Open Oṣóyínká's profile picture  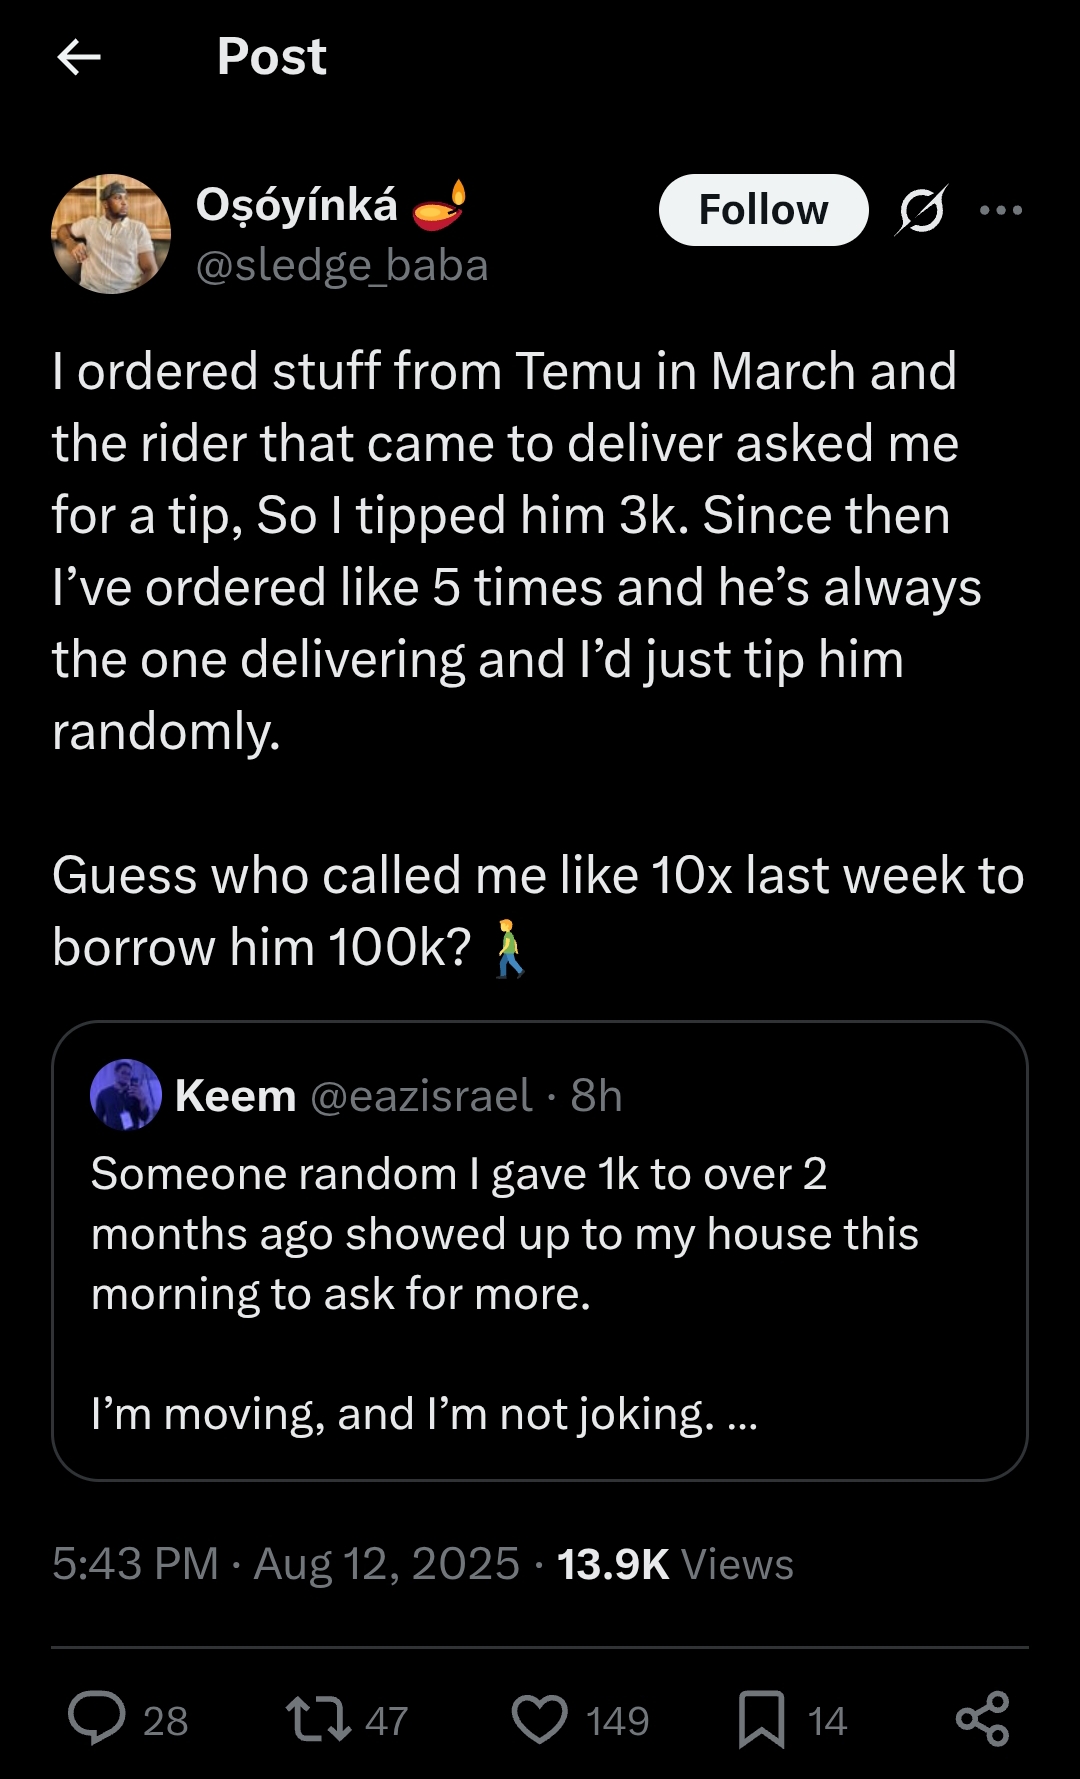point(111,234)
